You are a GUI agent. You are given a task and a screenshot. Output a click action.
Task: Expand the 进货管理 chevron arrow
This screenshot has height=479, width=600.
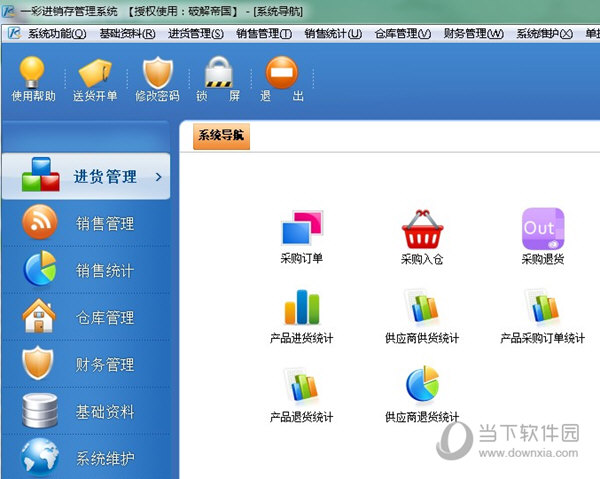tap(159, 177)
